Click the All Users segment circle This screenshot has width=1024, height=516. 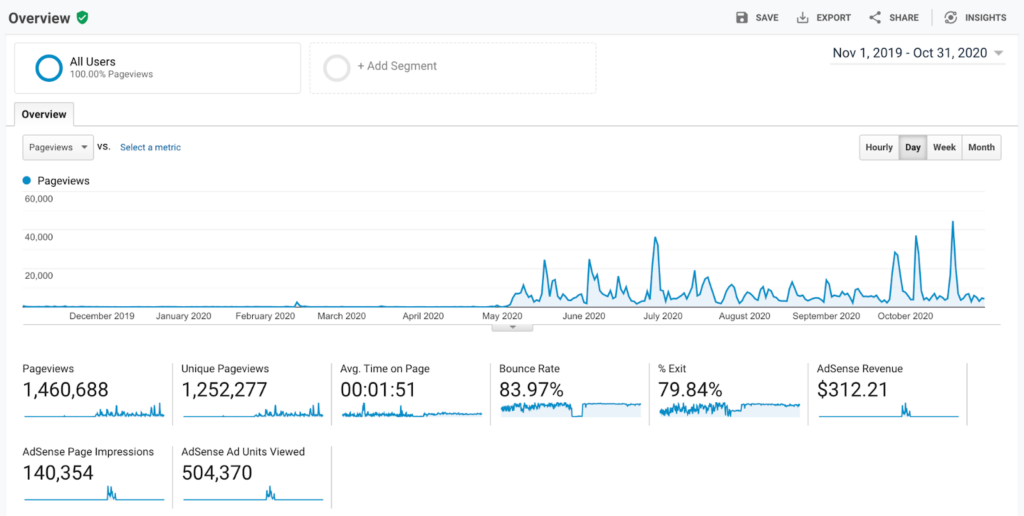pos(49,68)
